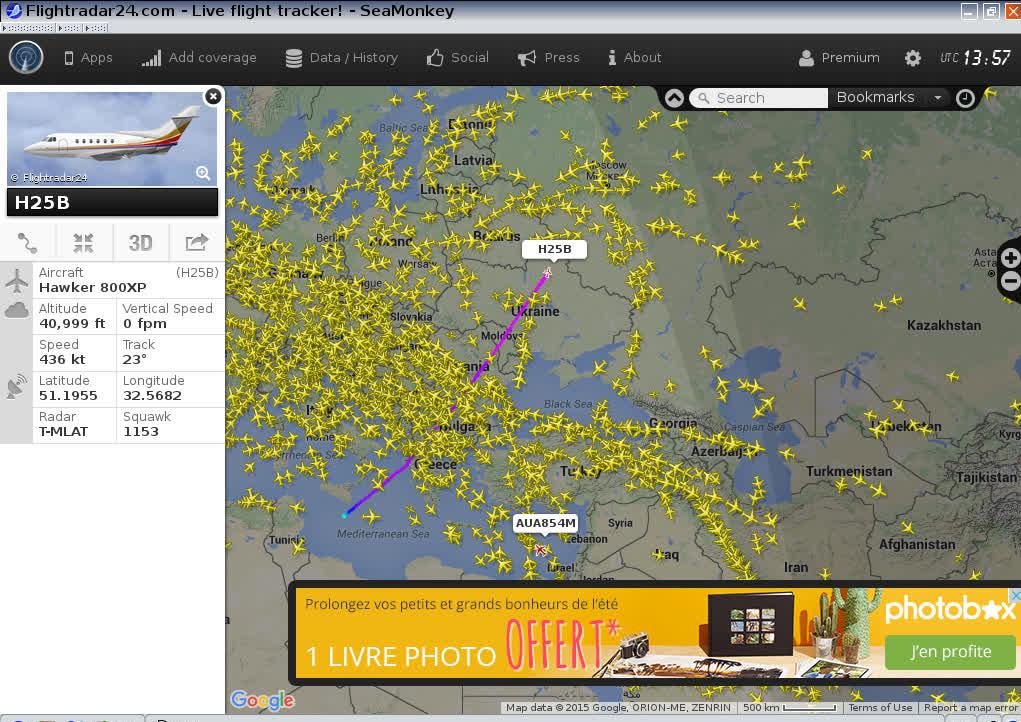This screenshot has width=1021, height=722.
Task: Open 3D view
Action: click(x=140, y=243)
